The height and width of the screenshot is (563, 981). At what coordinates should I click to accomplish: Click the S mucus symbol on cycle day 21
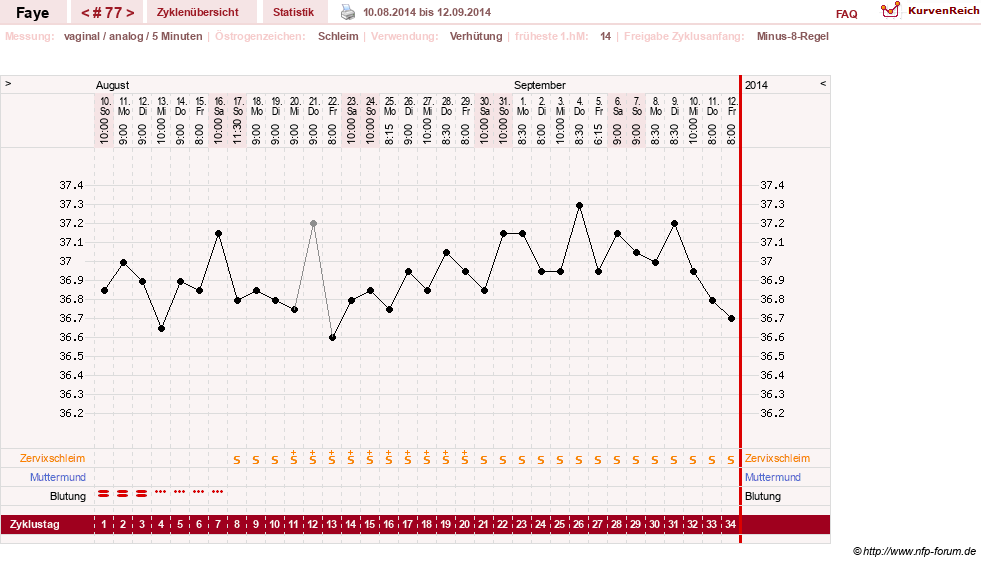tap(484, 460)
